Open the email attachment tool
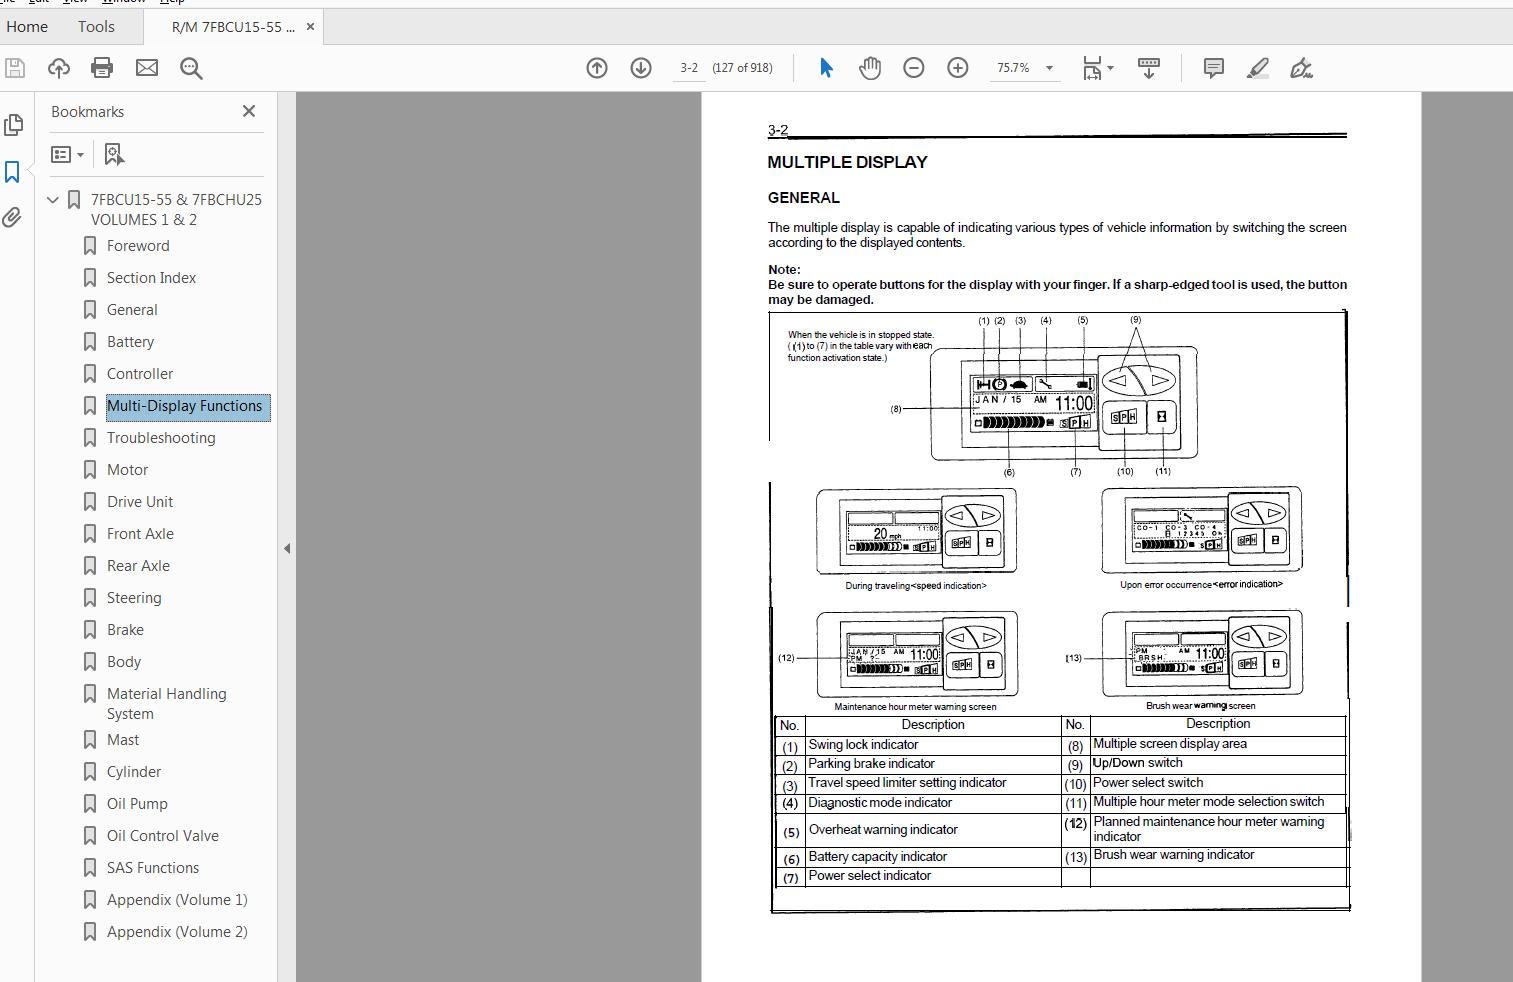Screen dimensions: 1513x982 tap(146, 68)
